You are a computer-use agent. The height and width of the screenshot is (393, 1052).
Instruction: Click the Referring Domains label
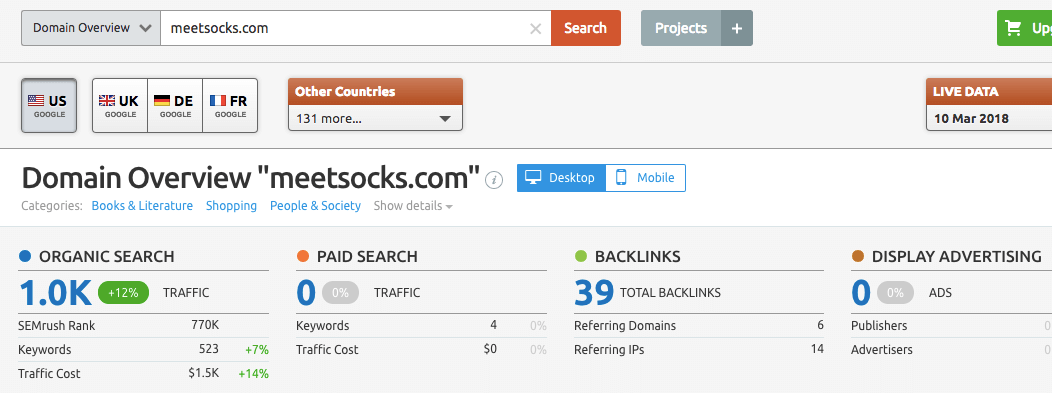625,326
